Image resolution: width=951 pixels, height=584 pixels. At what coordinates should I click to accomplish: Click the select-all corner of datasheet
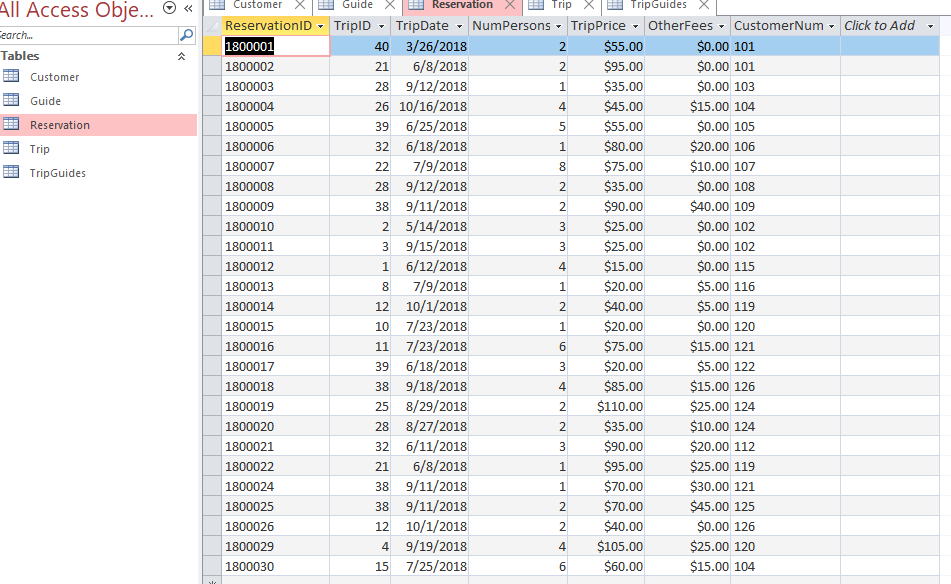click(212, 26)
